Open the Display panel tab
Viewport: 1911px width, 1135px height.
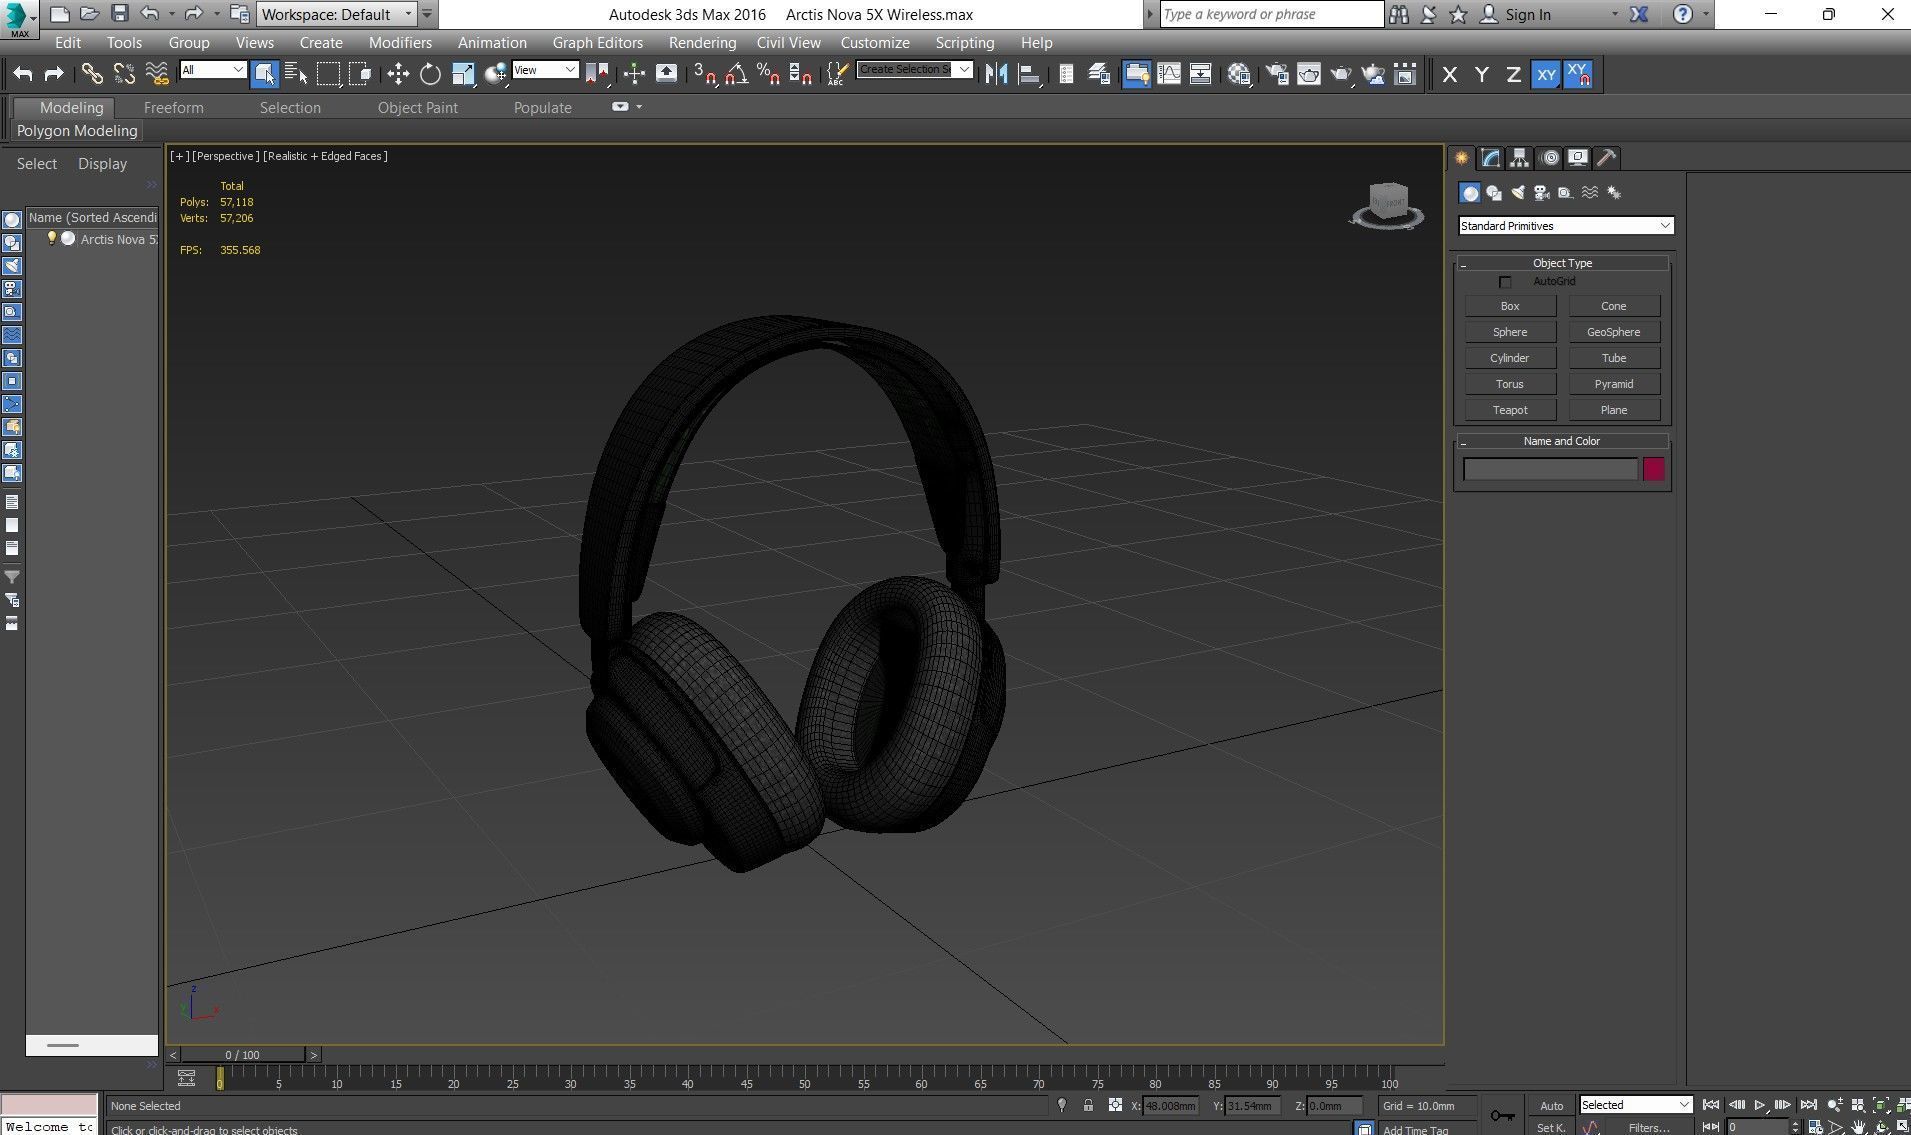[x=1578, y=158]
